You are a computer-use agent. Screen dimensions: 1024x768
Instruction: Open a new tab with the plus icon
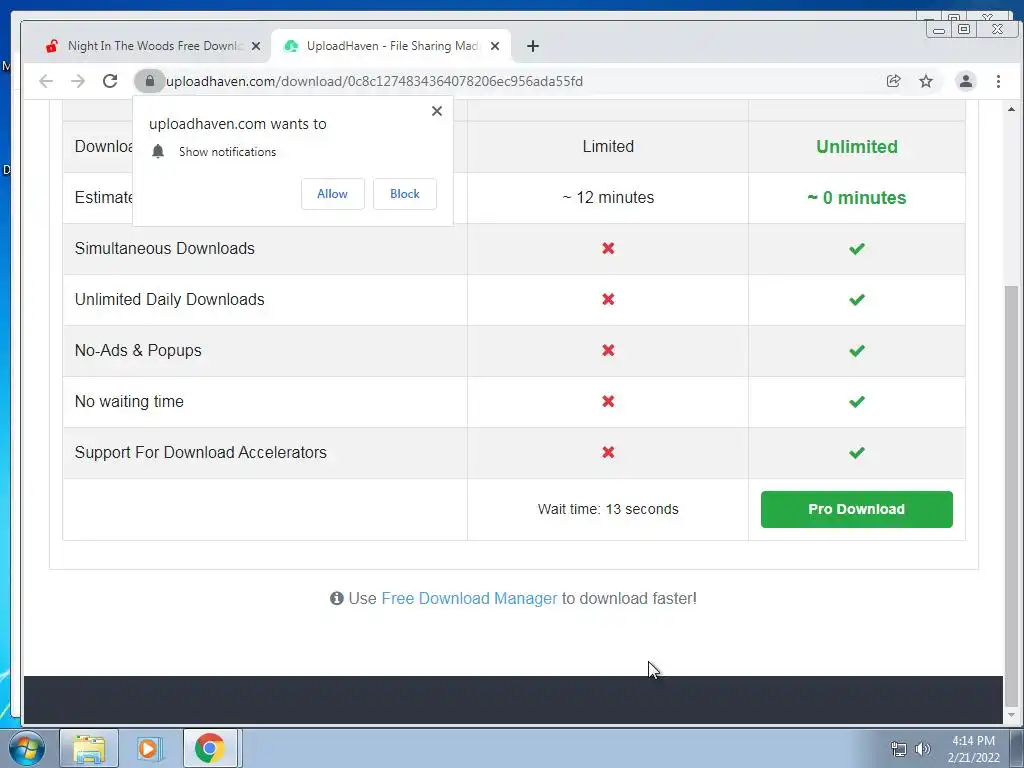[533, 46]
